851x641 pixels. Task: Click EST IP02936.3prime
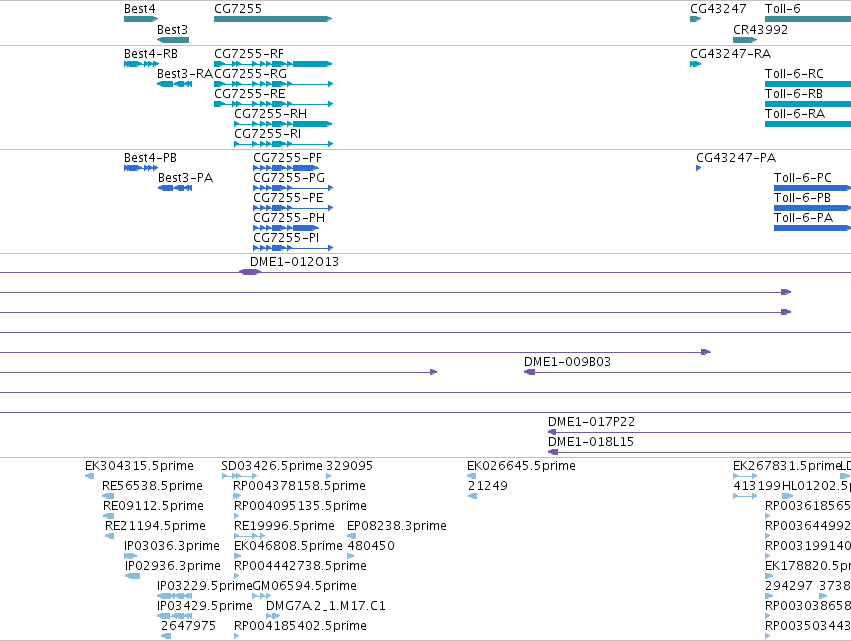(x=132, y=576)
